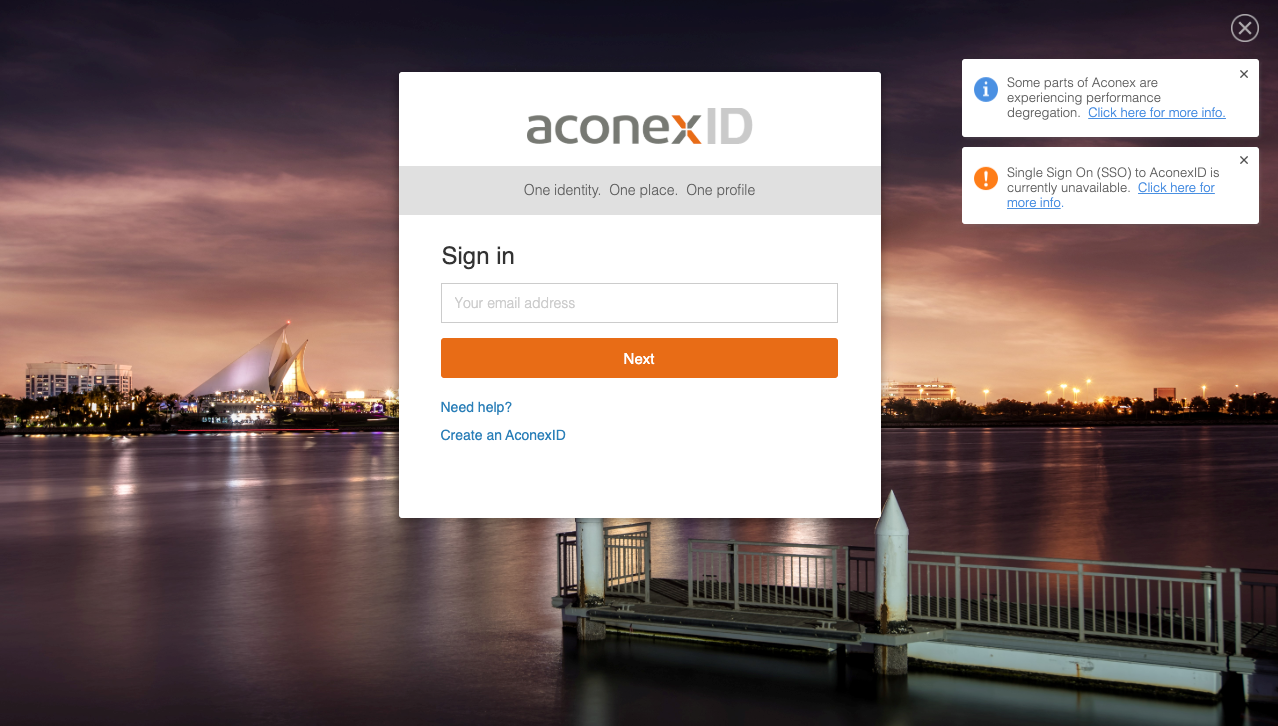Image resolution: width=1278 pixels, height=726 pixels.
Task: Close the overlay with the circled X icon
Action: (1244, 28)
